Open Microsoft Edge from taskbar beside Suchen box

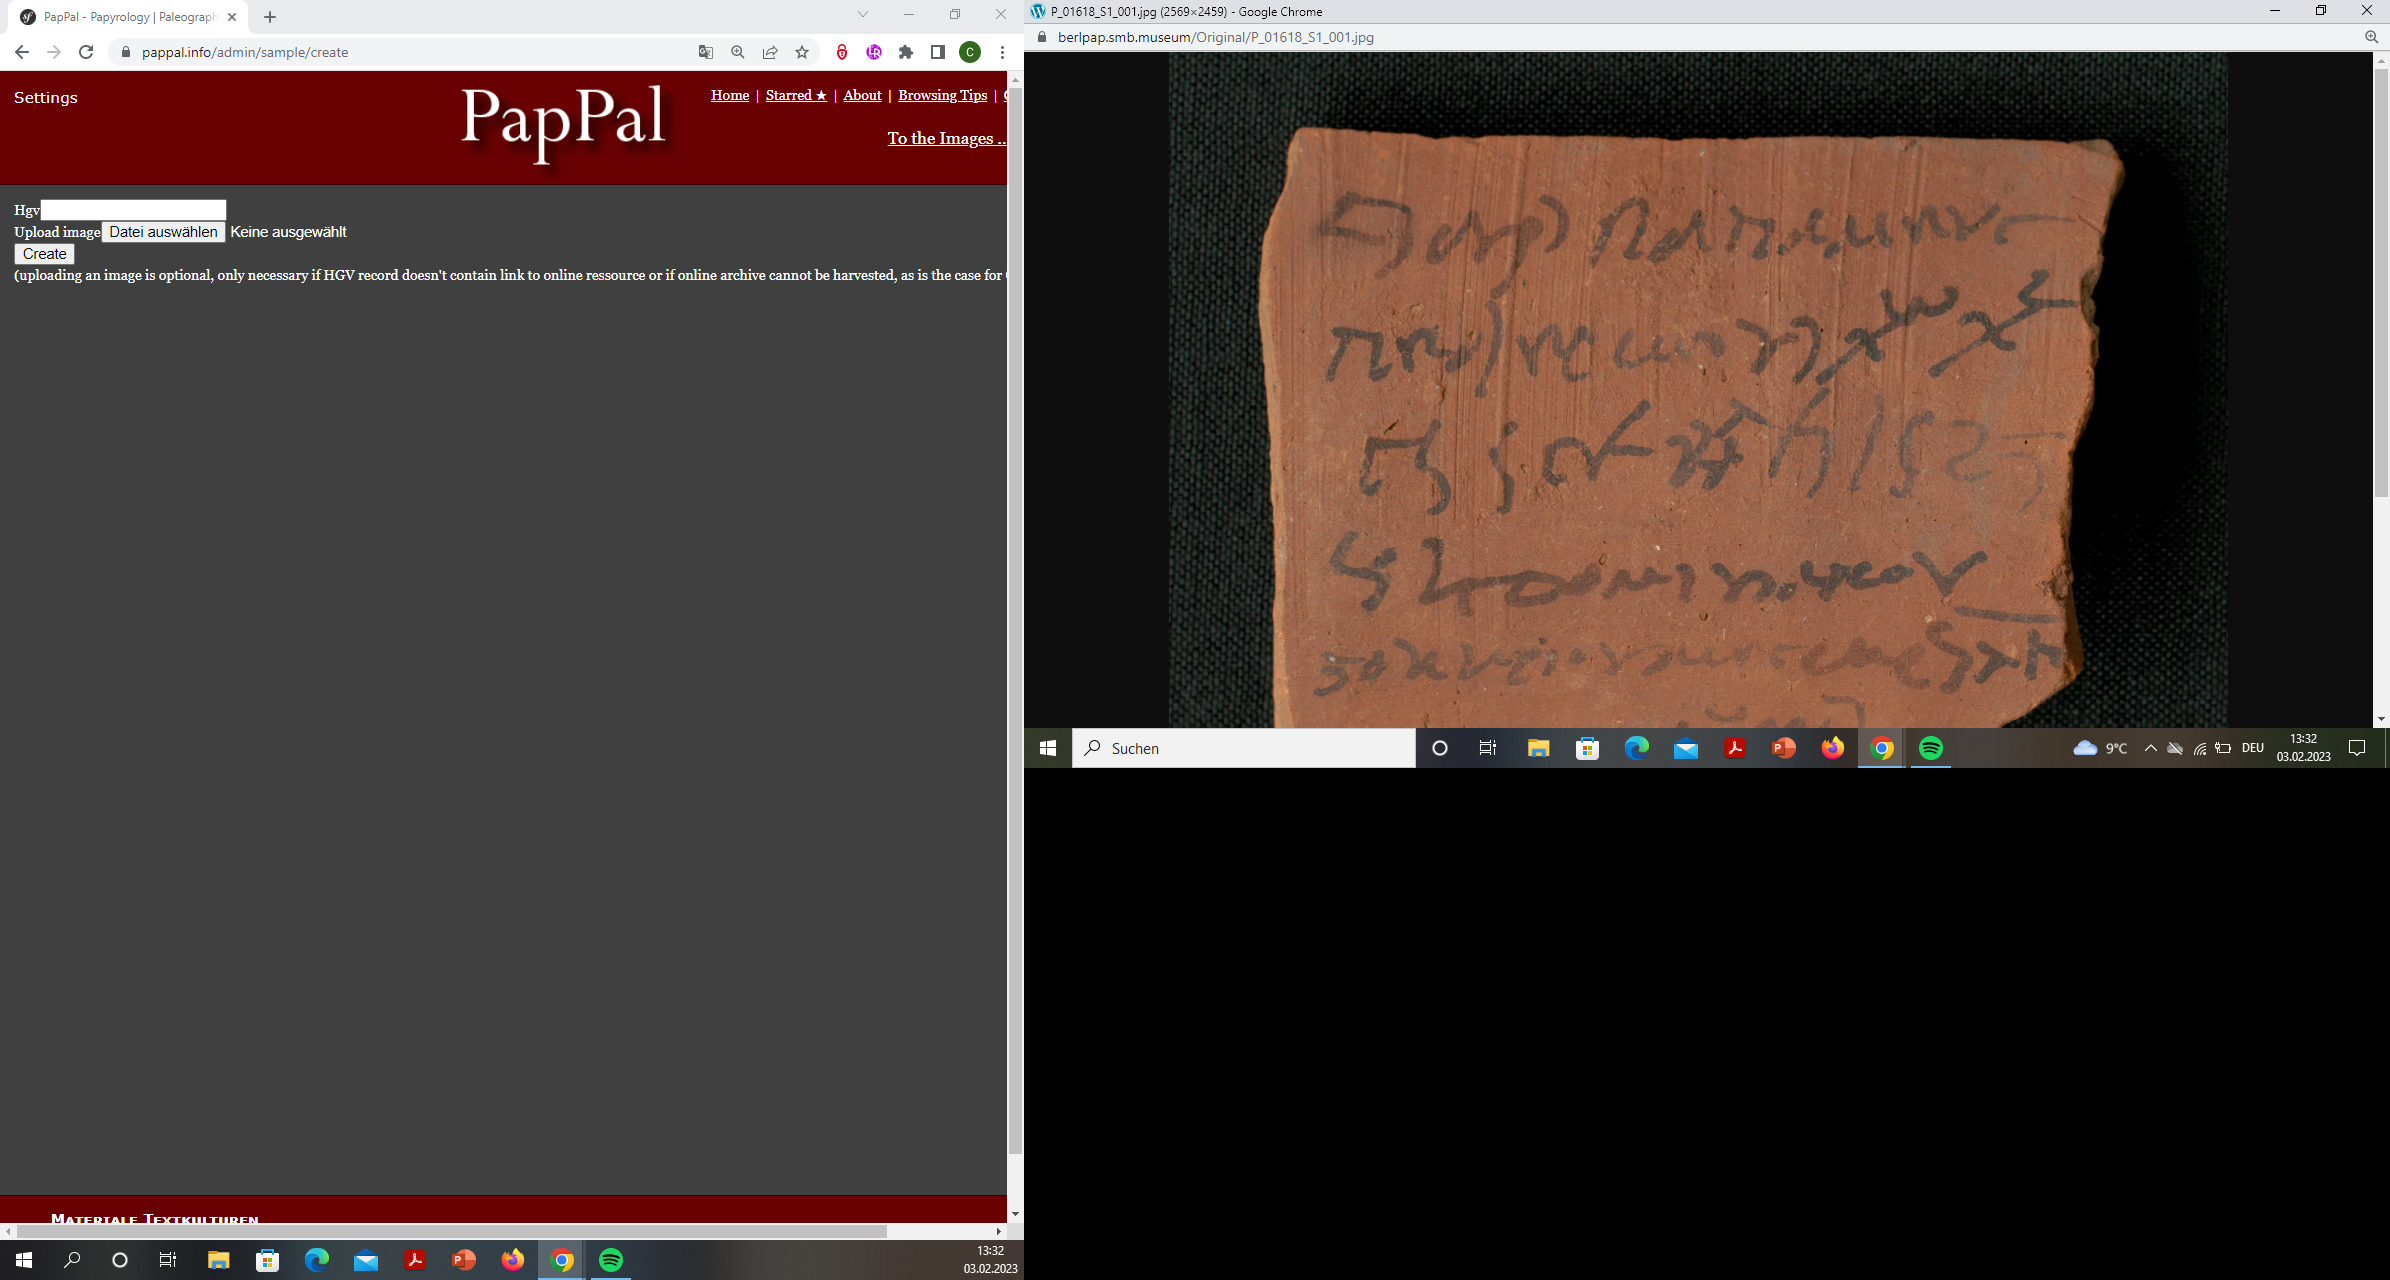tap(1636, 748)
